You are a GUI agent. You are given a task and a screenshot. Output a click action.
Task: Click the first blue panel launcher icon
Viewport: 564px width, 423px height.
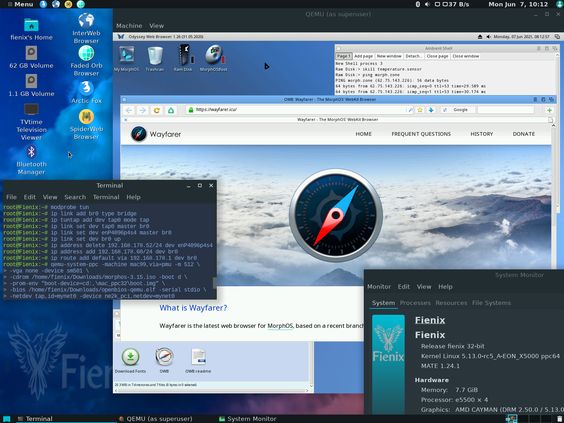[43, 4]
